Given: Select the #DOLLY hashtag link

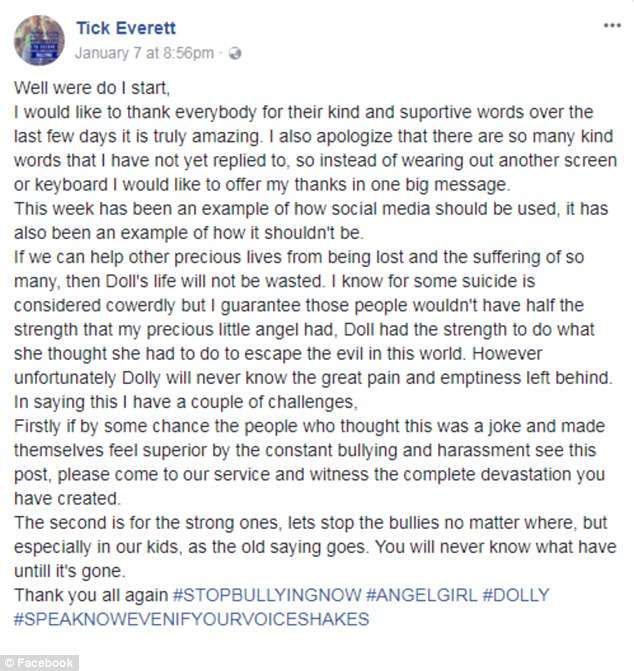Looking at the screenshot, I should click(516, 595).
